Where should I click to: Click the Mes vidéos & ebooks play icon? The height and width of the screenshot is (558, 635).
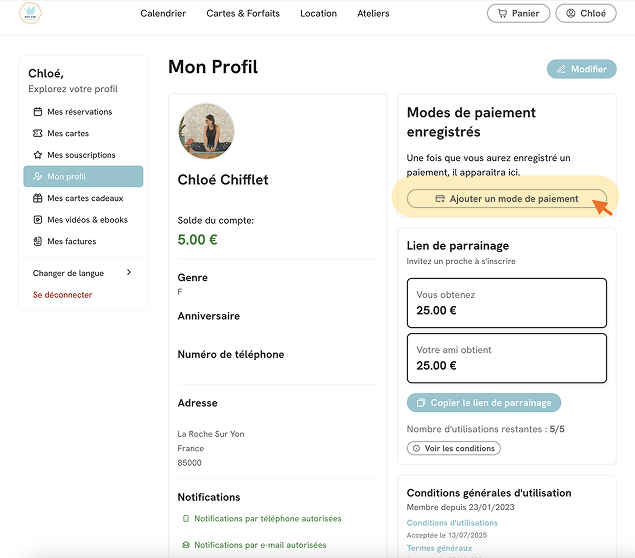coord(38,220)
